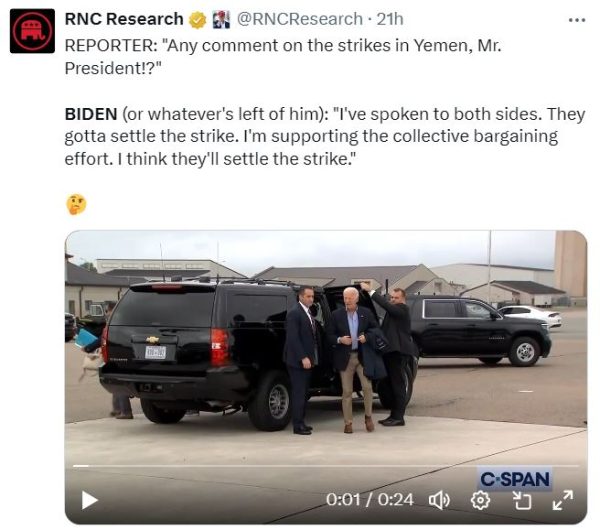
Task: Open the @RNCResearch handle link
Action: pos(299,19)
